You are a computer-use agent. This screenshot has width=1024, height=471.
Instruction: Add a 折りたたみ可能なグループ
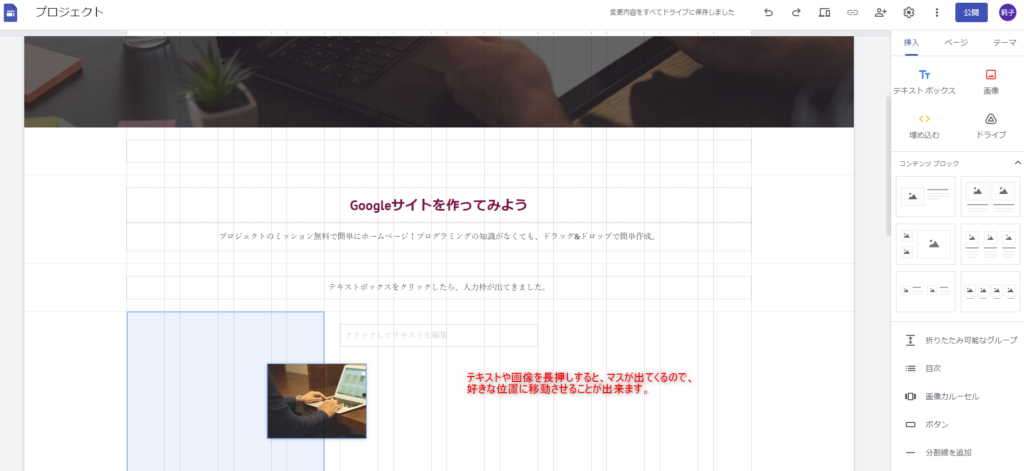click(x=960, y=340)
